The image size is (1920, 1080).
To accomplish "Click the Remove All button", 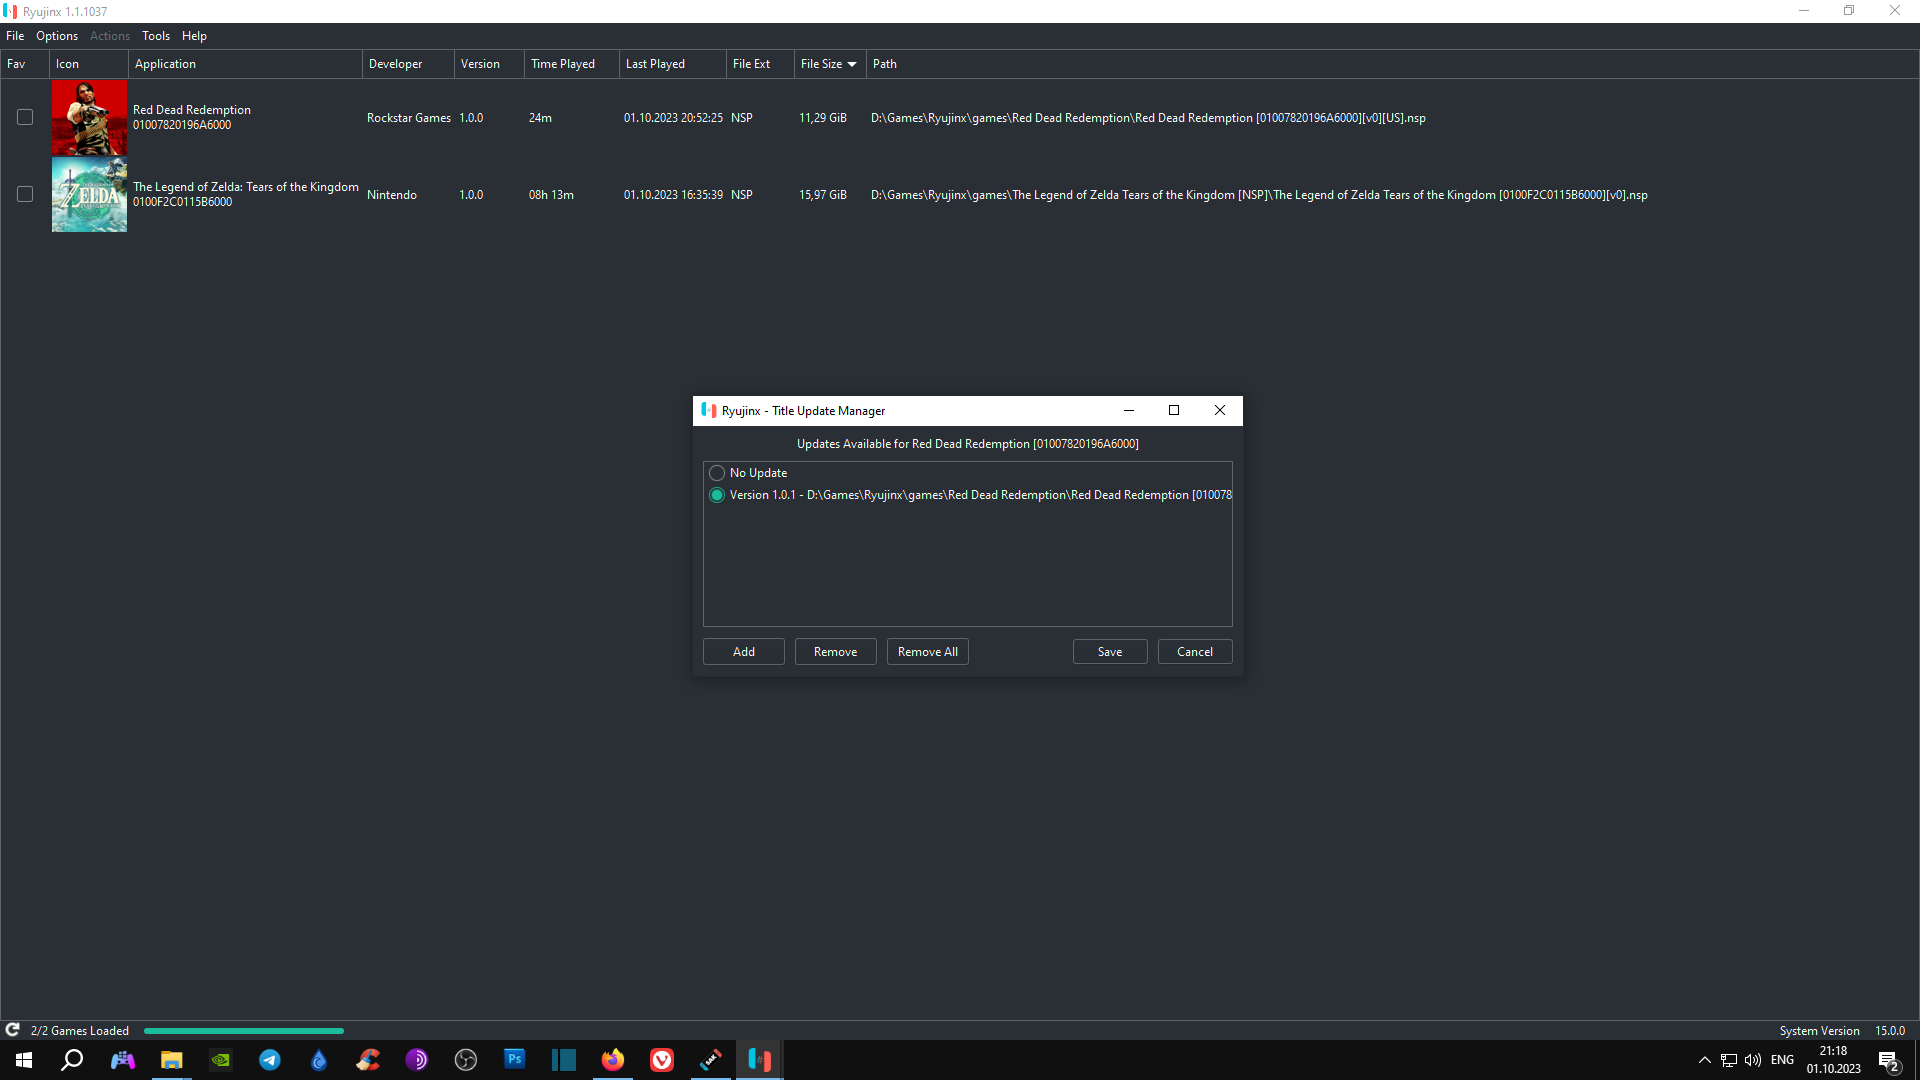I will point(927,652).
